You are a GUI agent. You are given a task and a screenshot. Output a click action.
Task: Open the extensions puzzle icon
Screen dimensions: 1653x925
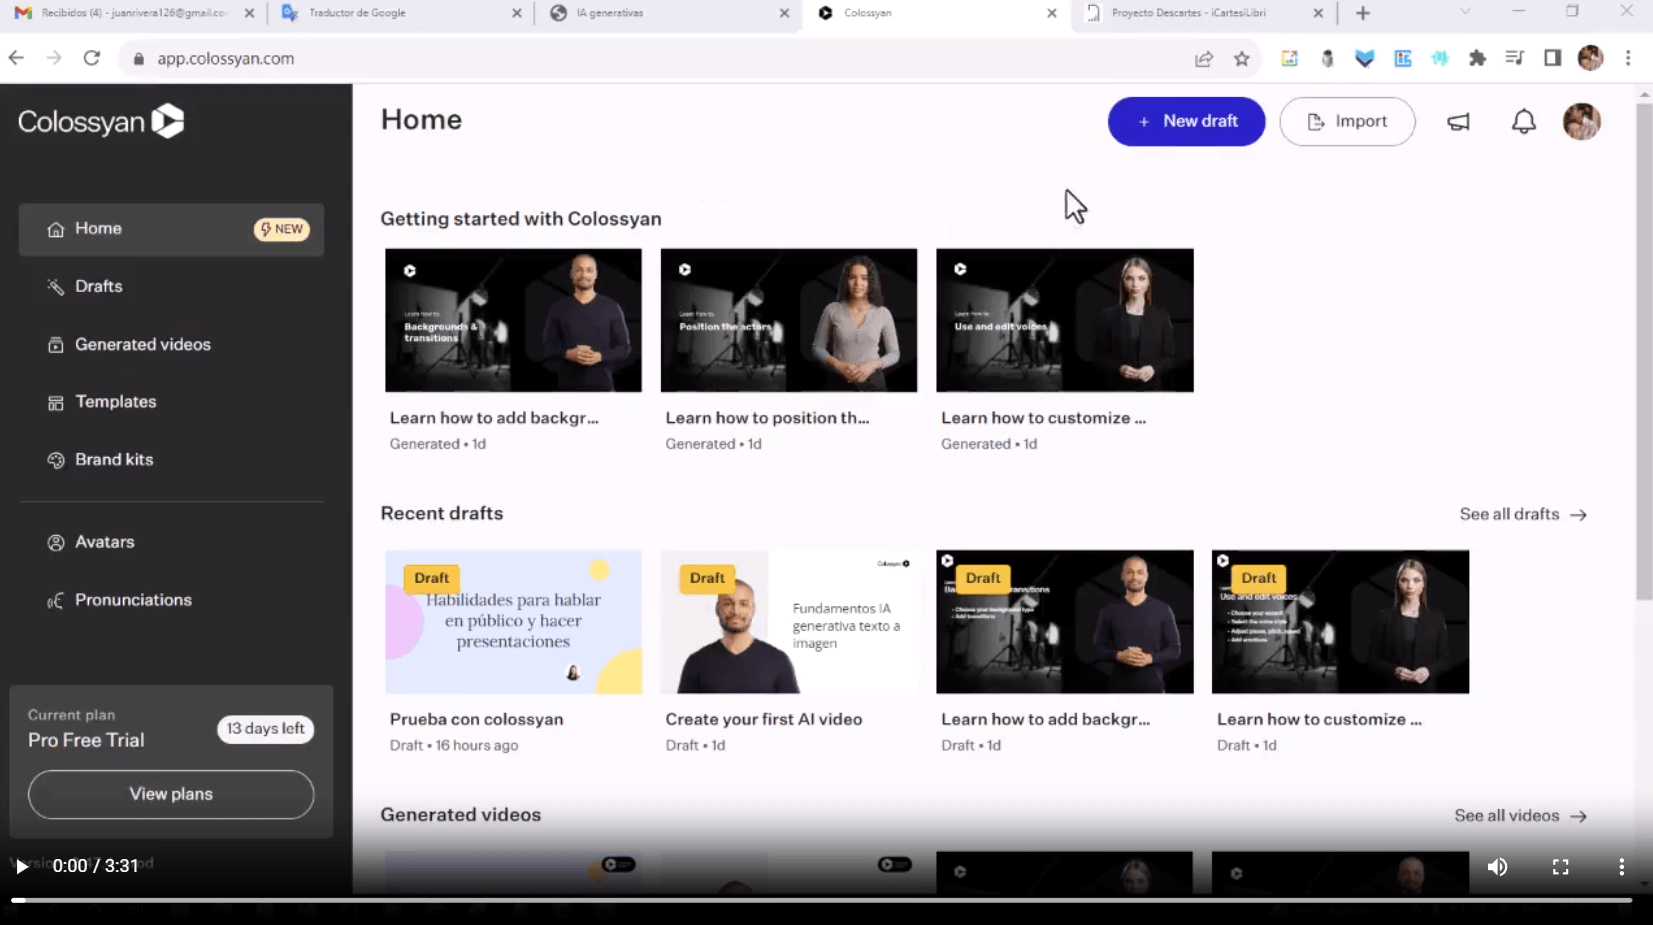click(x=1477, y=58)
